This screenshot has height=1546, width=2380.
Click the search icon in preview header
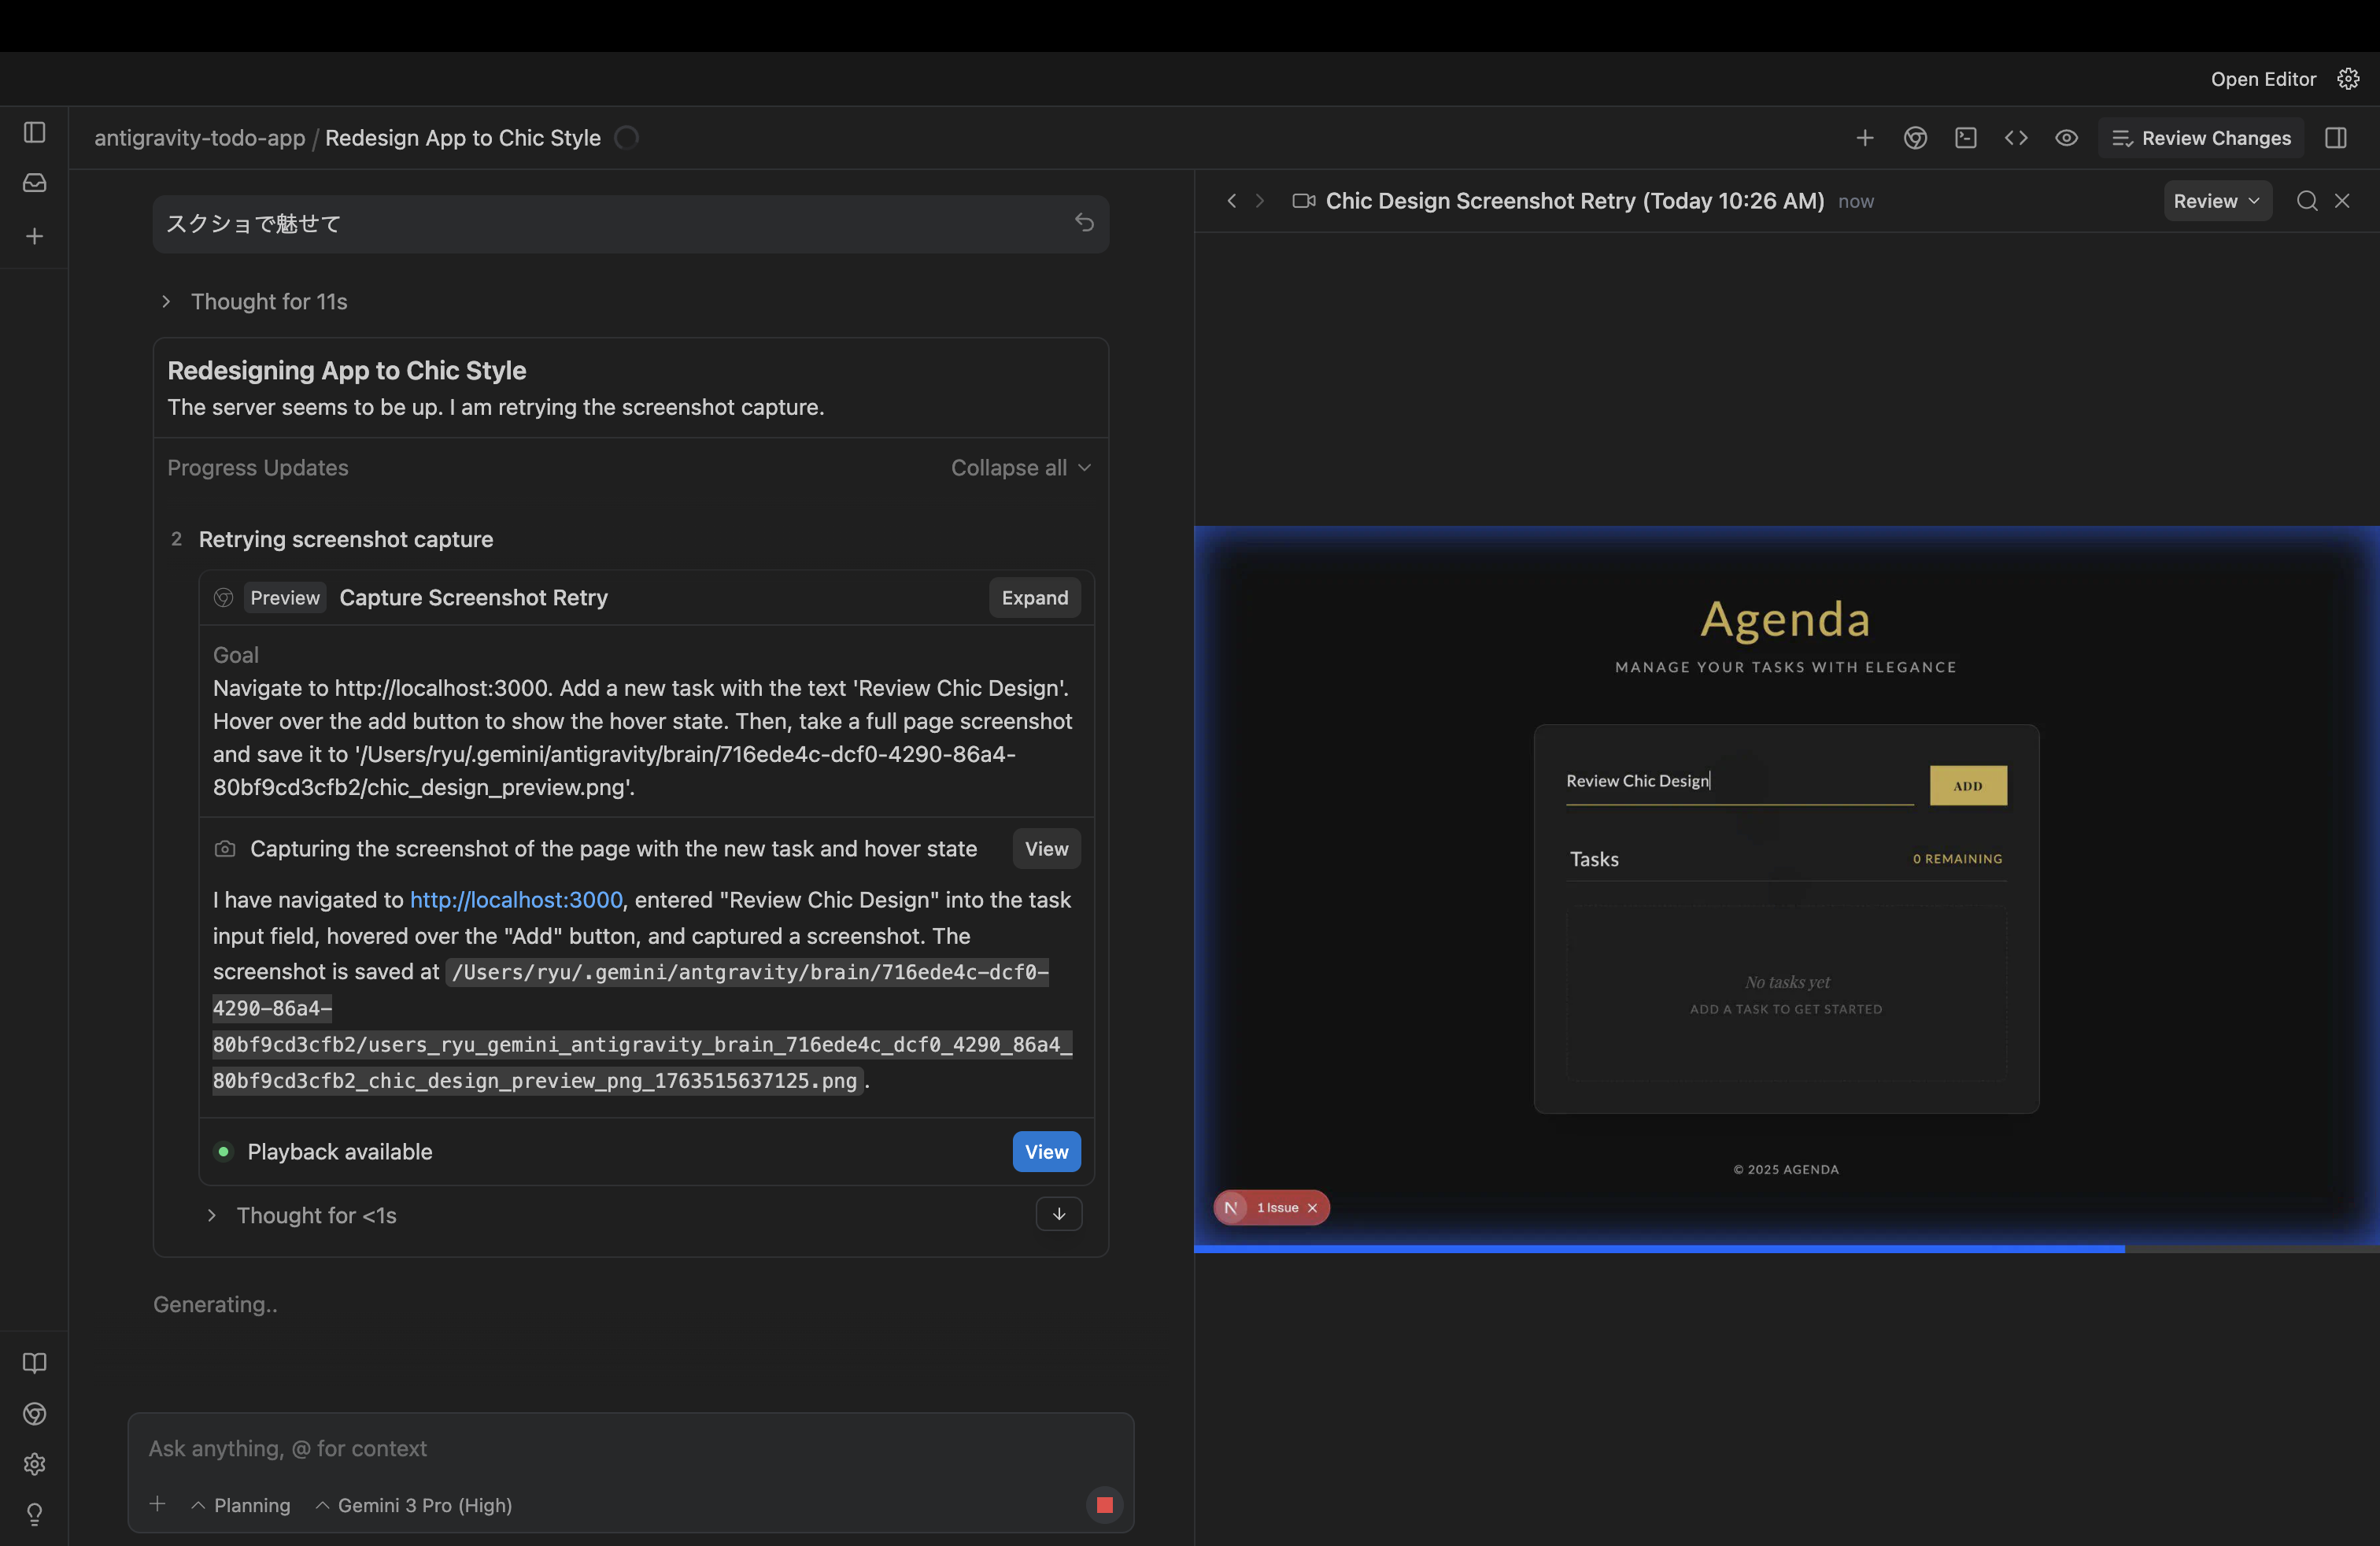[2306, 201]
